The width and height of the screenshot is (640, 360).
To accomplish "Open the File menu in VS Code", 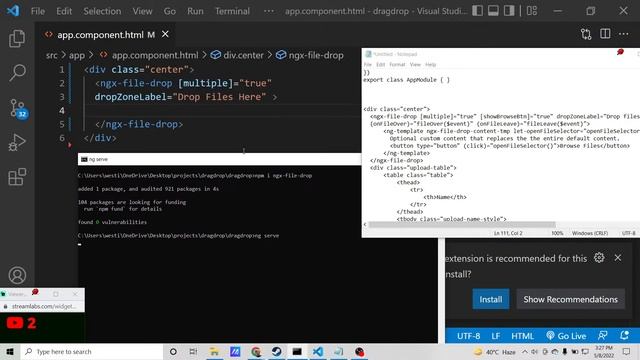I will (x=38, y=11).
